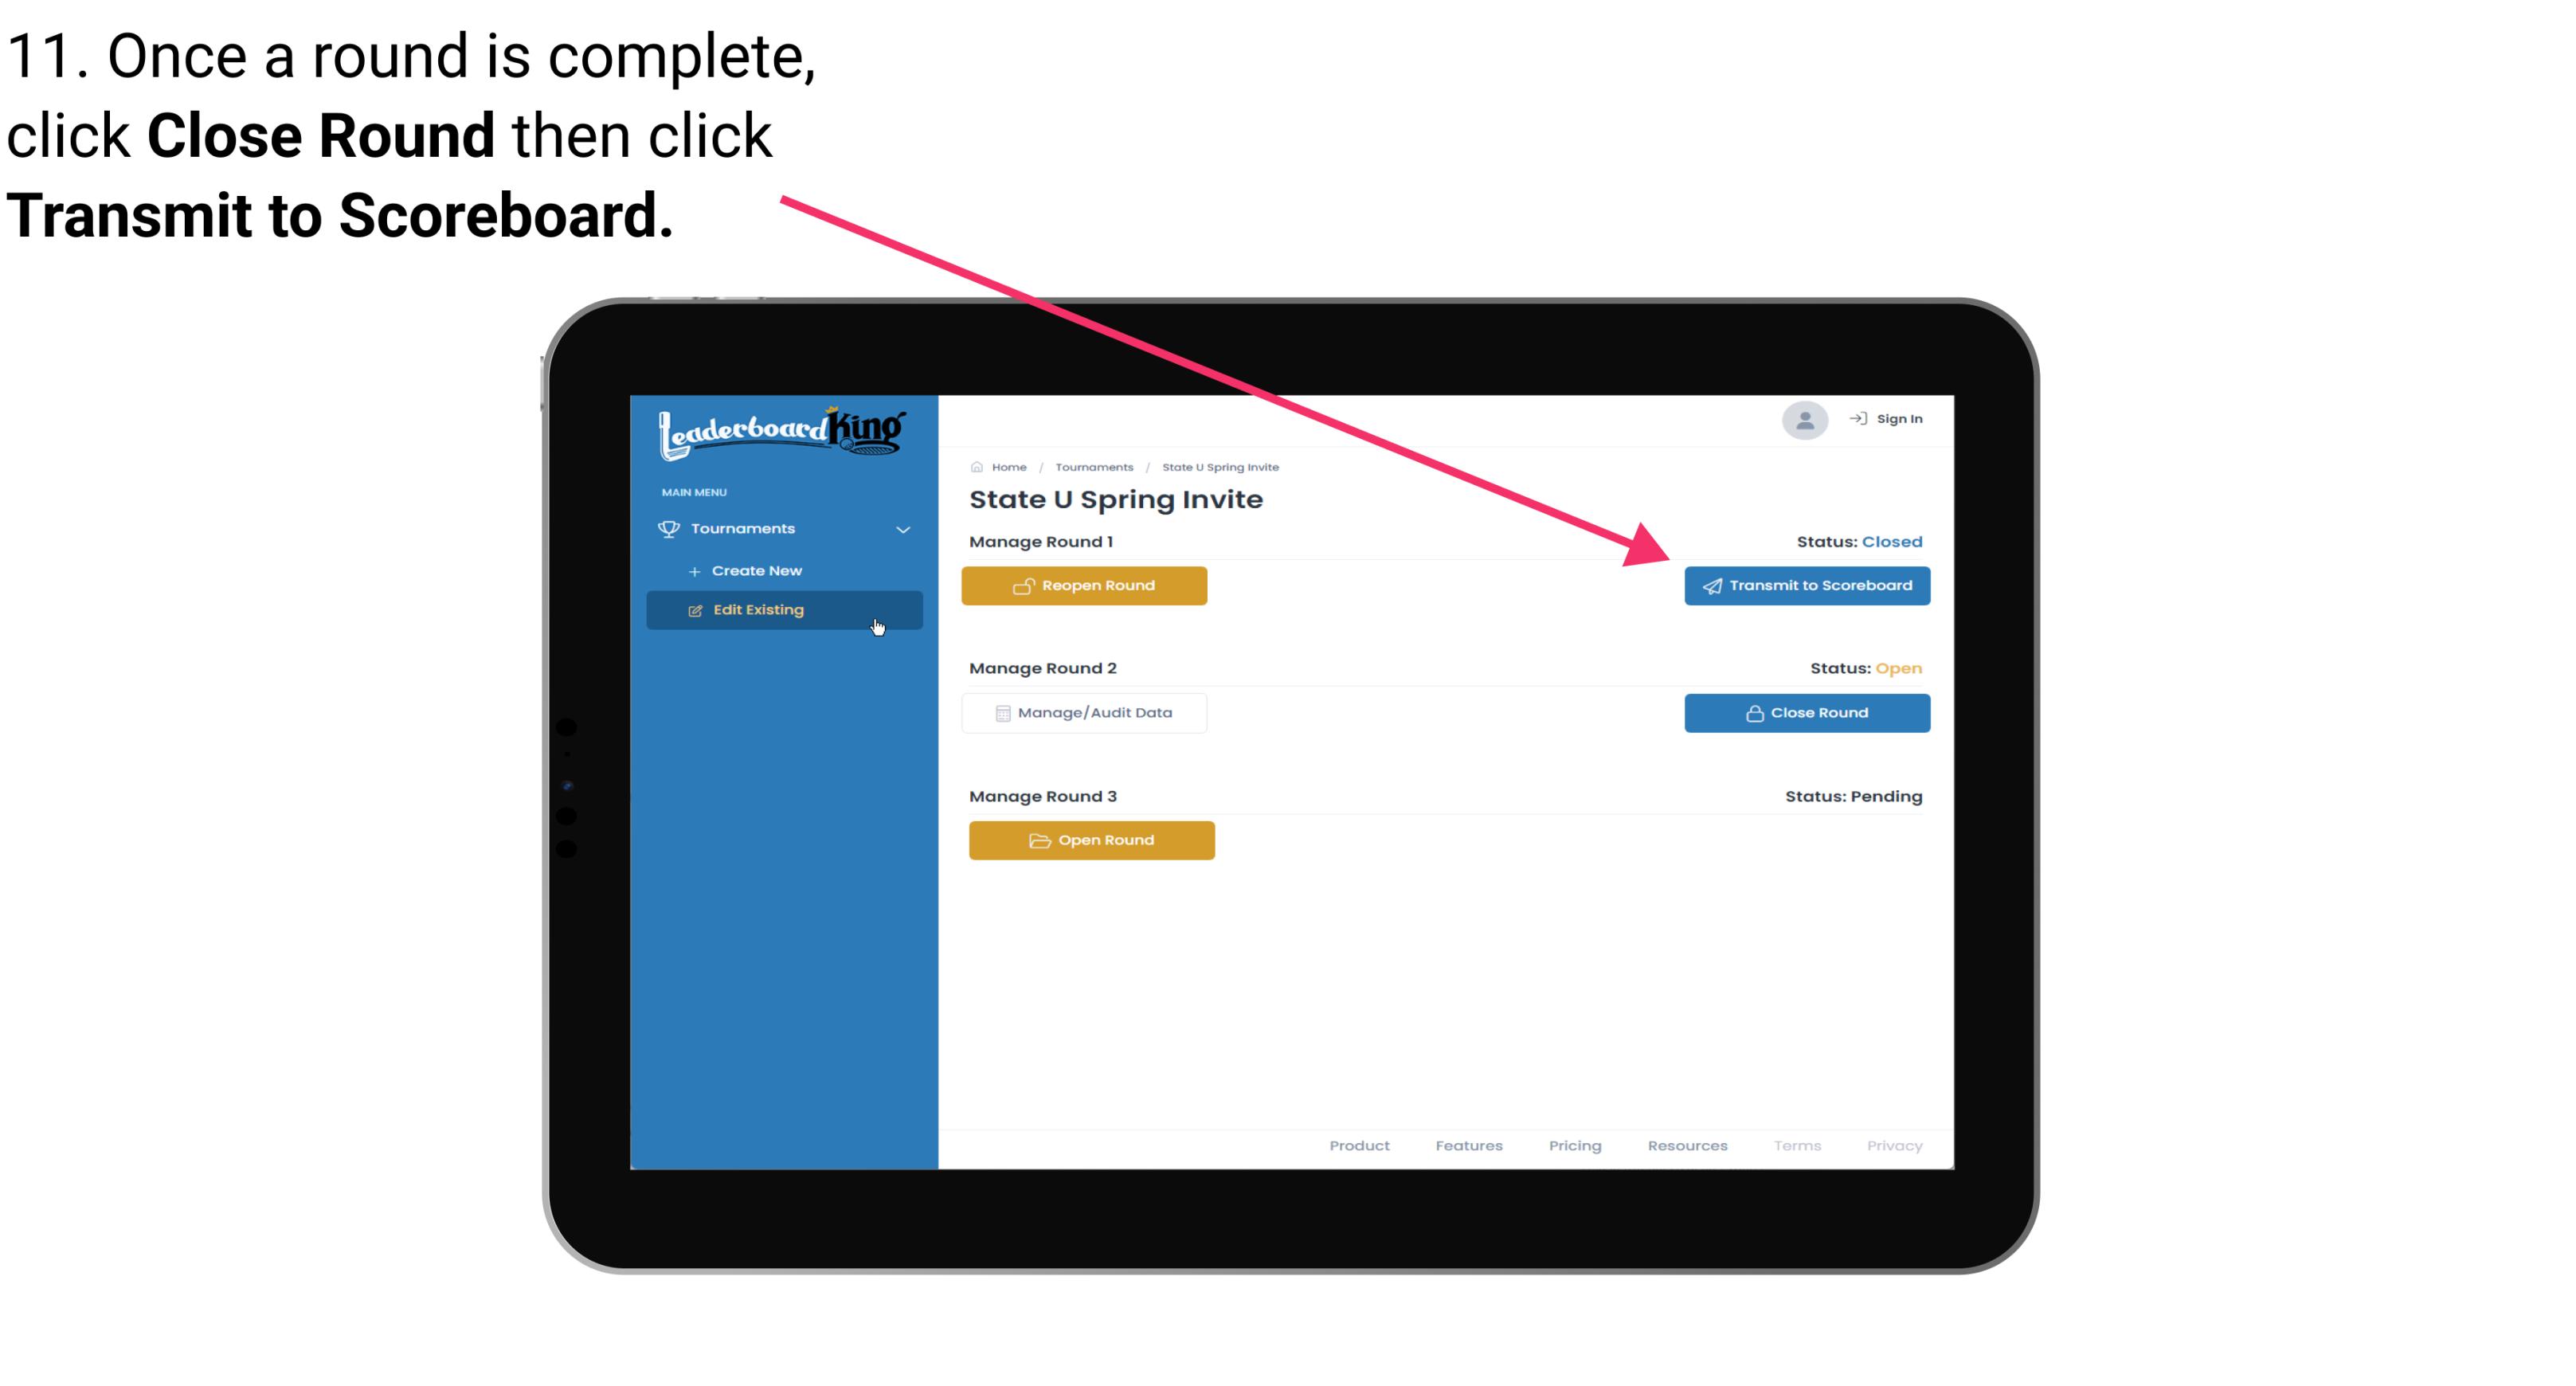Screen dimensions: 2576x1386
Task: Click the Pricing footer link
Action: [x=1575, y=1145]
